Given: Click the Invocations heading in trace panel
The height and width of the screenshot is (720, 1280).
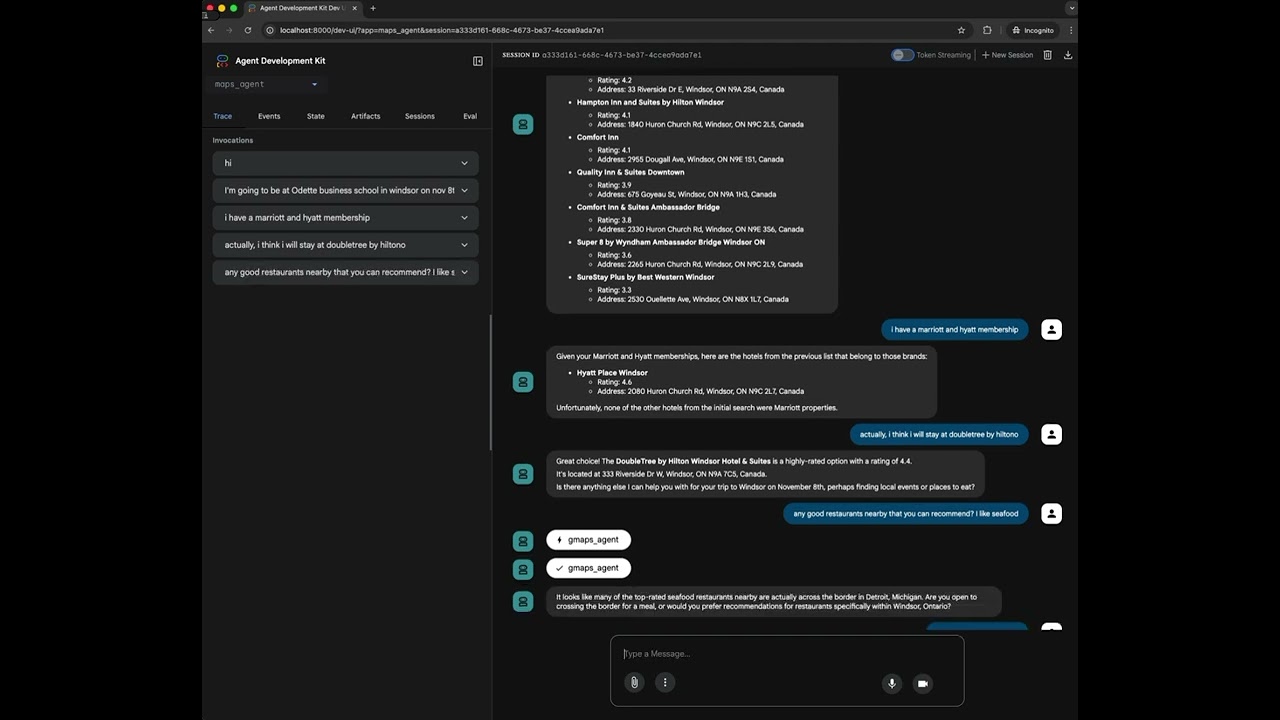Looking at the screenshot, I should (x=233, y=140).
